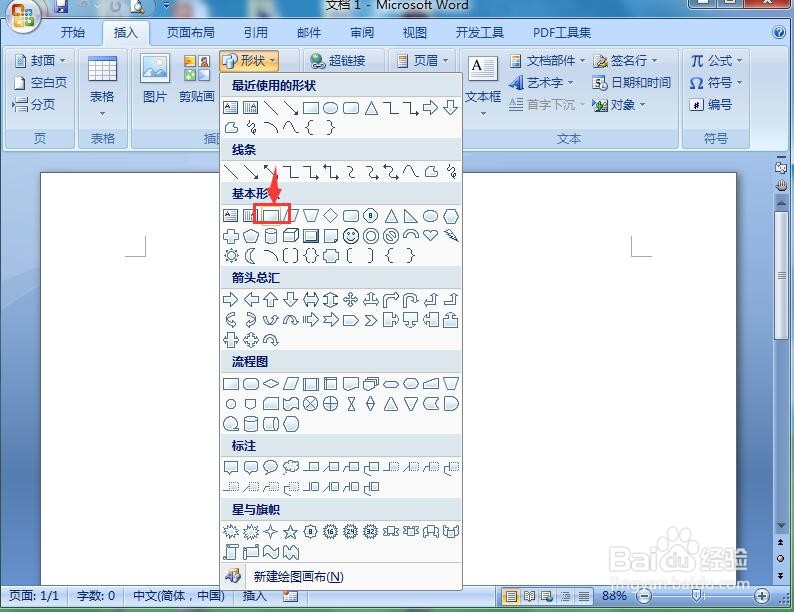Open the Review tab
The height and width of the screenshot is (612, 794).
tap(362, 32)
